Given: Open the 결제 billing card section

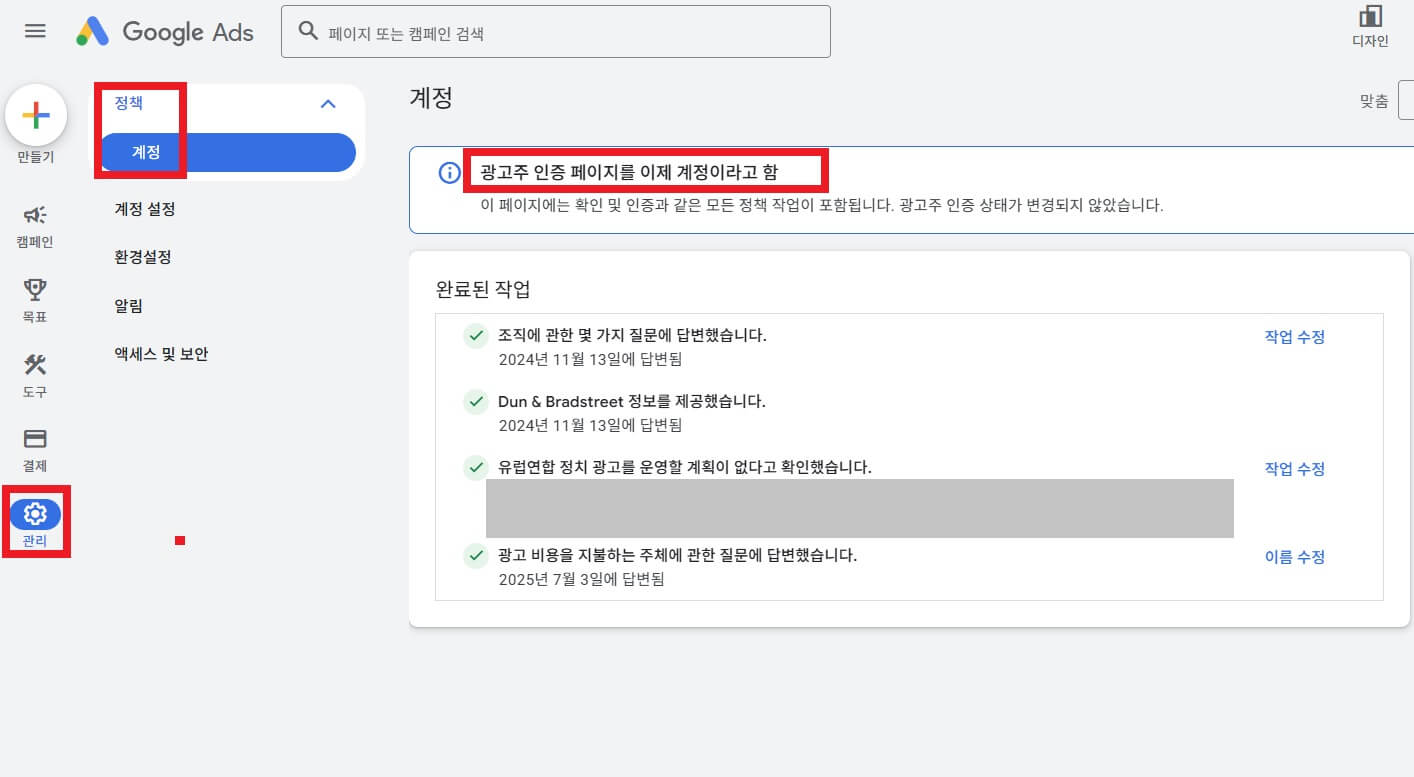Looking at the screenshot, I should tap(35, 450).
